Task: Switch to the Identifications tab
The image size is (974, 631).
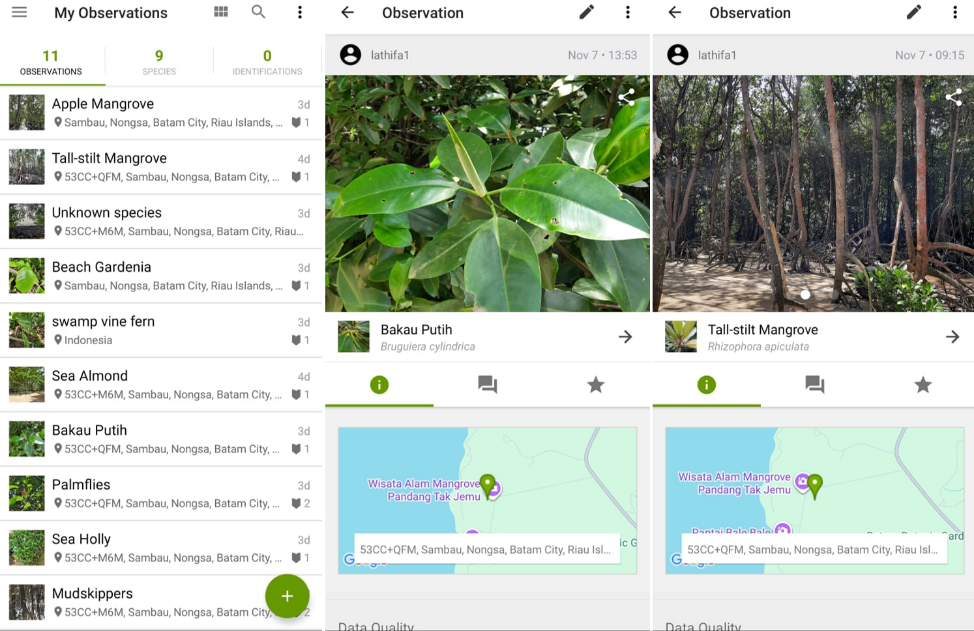Action: pyautogui.click(x=267, y=62)
